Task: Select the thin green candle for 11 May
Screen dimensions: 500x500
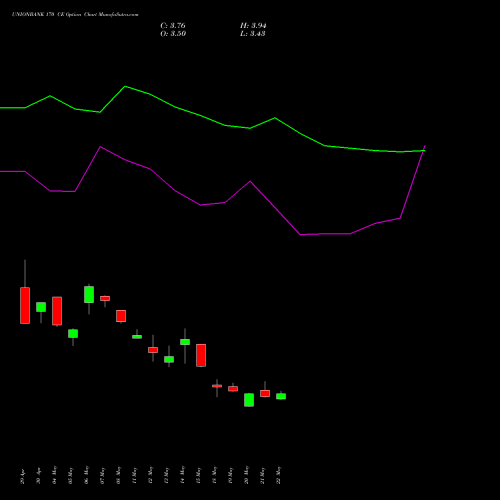Action: coord(137,337)
